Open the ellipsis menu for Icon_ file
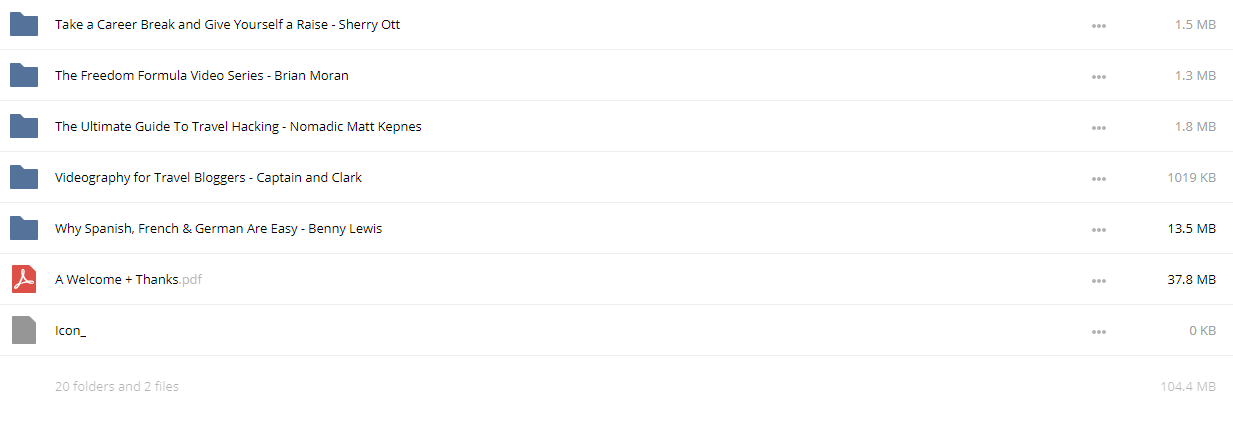1233x439 pixels. 1099,332
